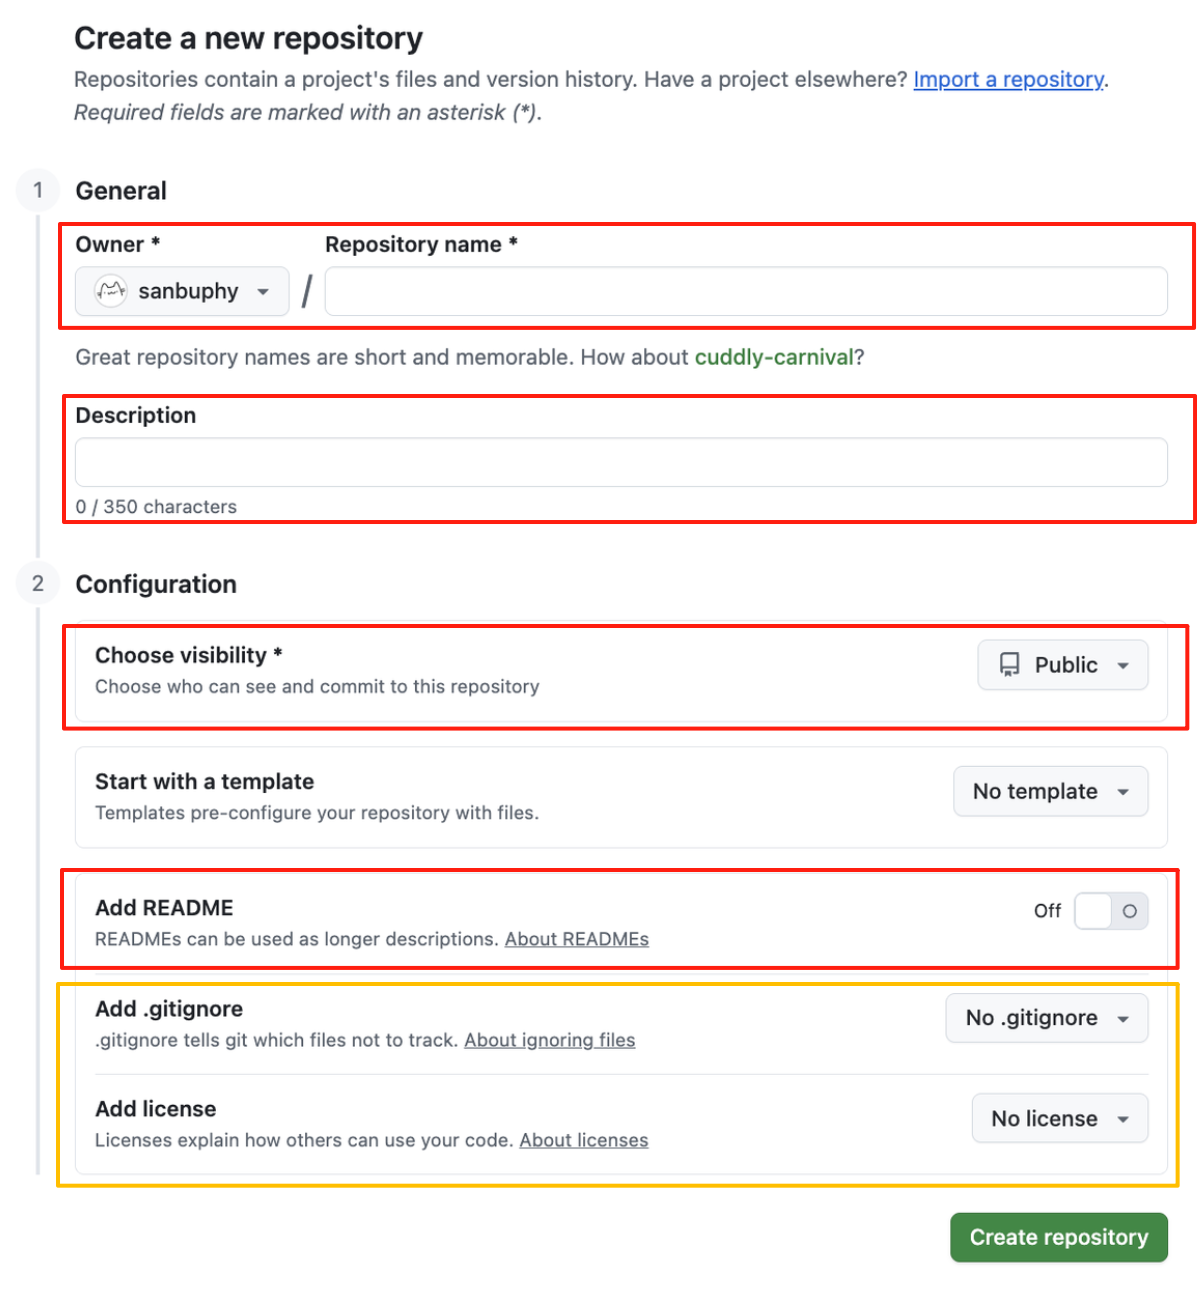This screenshot has width=1198, height=1296.
Task: Click the sanbuphy owner avatar icon
Action: [110, 291]
